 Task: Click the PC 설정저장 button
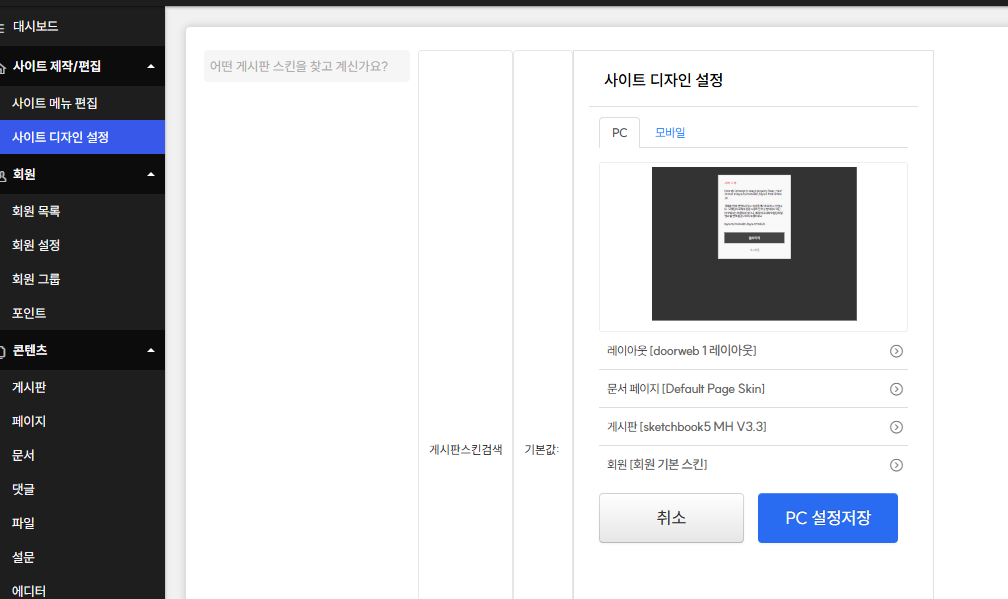827,518
